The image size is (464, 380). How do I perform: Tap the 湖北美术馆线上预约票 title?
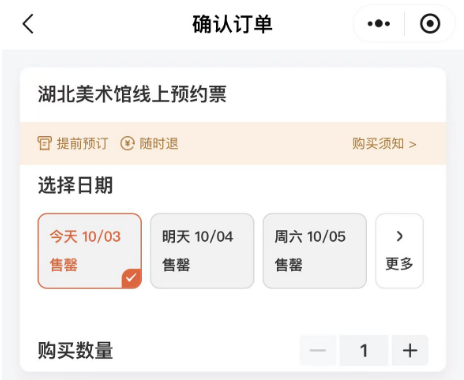tap(132, 94)
